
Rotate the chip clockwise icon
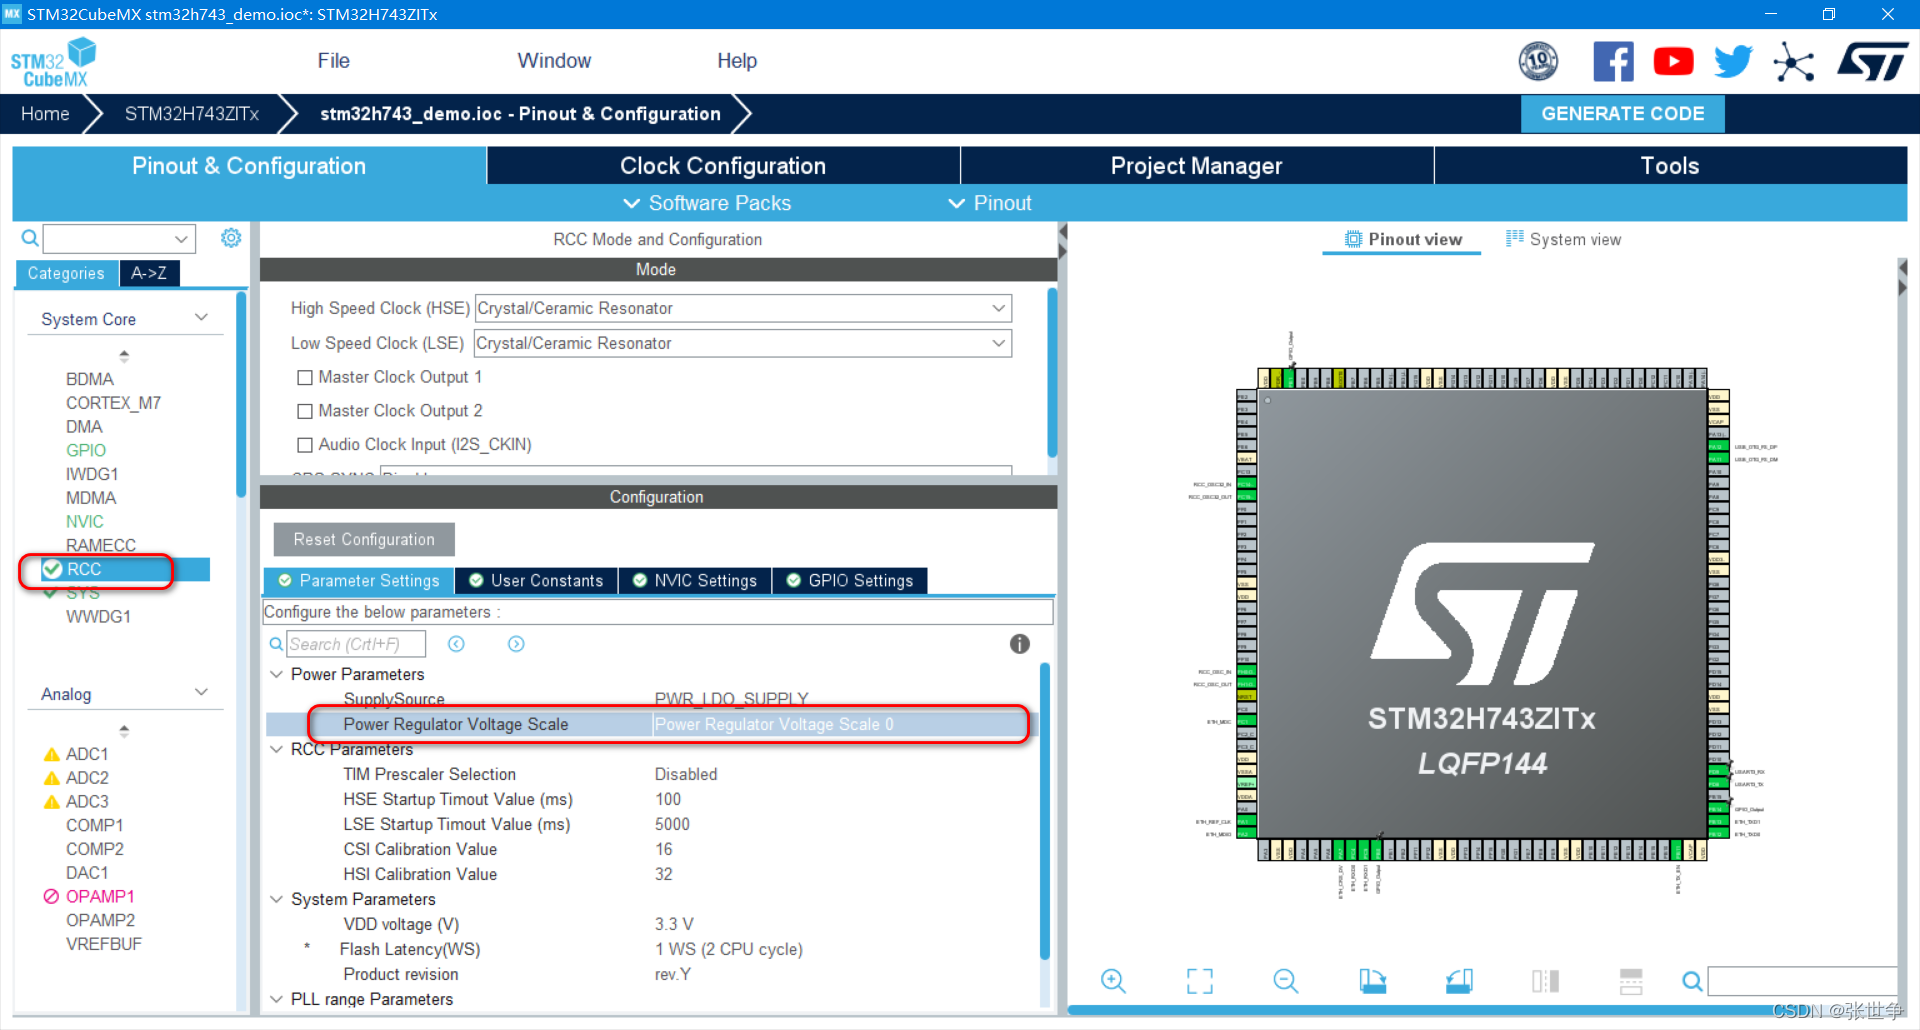coord(1372,981)
